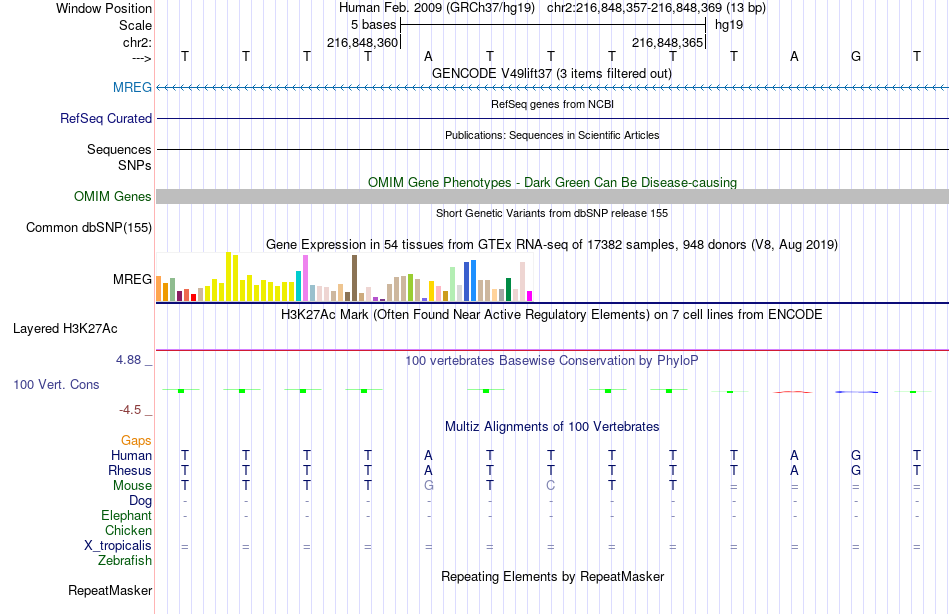Click the Multiz Alignments of 100 Vertebrates title

coord(552,427)
